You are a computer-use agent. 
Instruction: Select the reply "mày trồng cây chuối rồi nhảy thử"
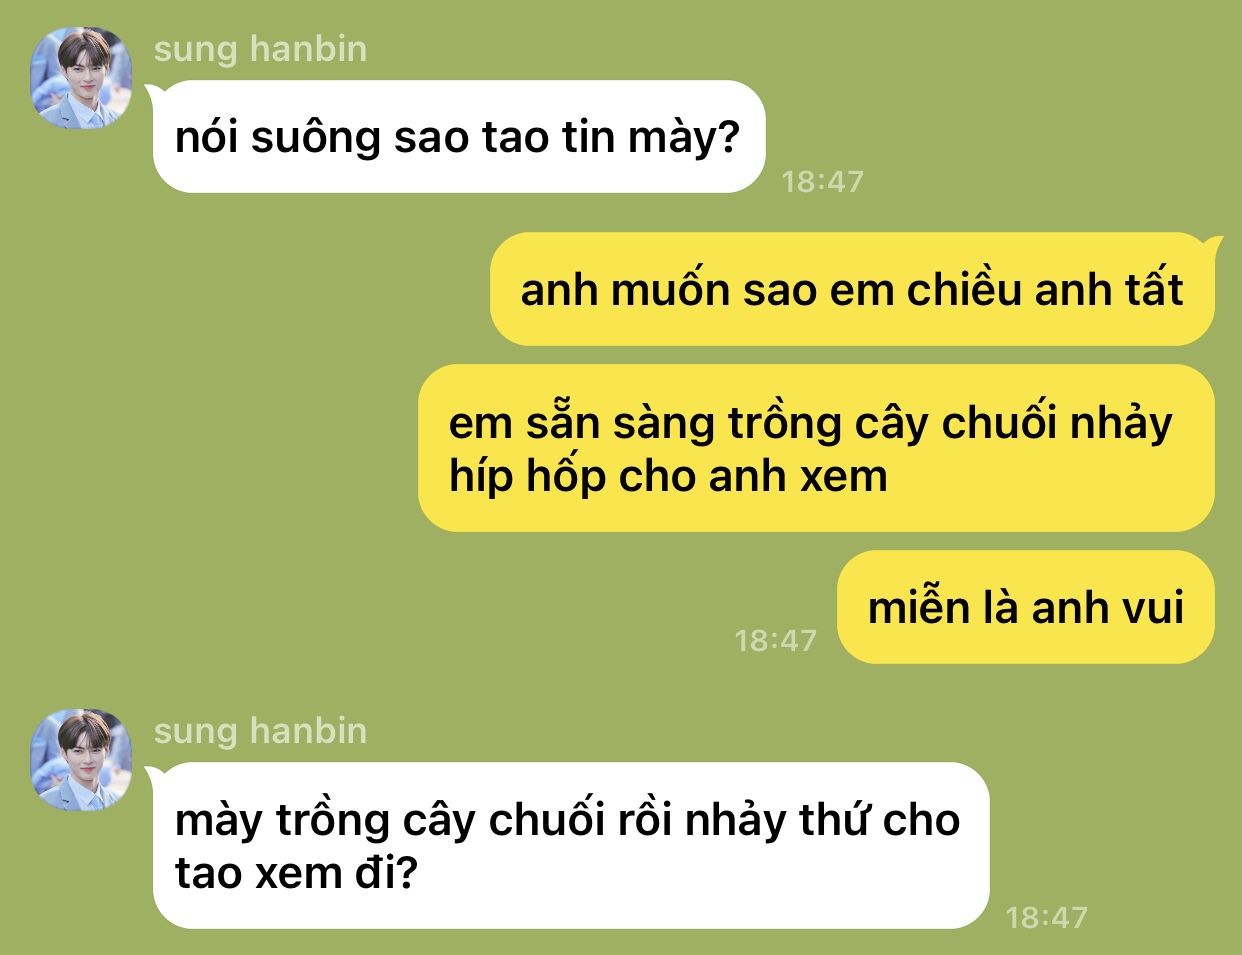pyautogui.click(x=571, y=846)
